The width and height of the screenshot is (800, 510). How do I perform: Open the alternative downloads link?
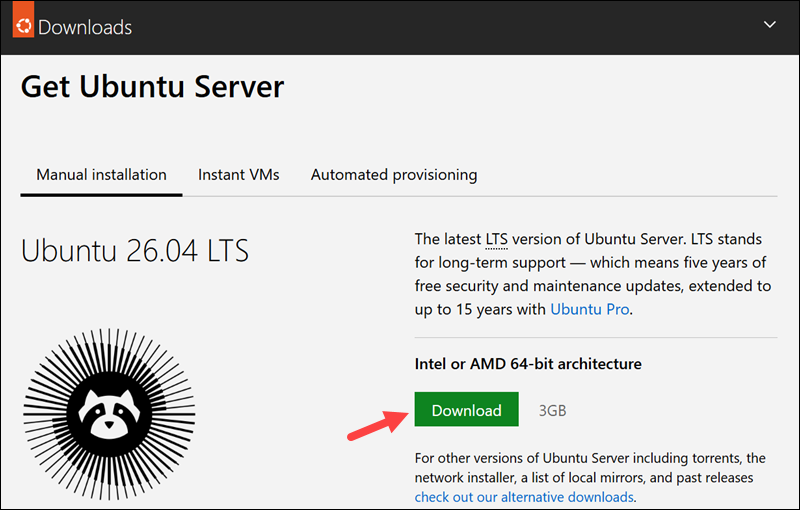tap(524, 497)
